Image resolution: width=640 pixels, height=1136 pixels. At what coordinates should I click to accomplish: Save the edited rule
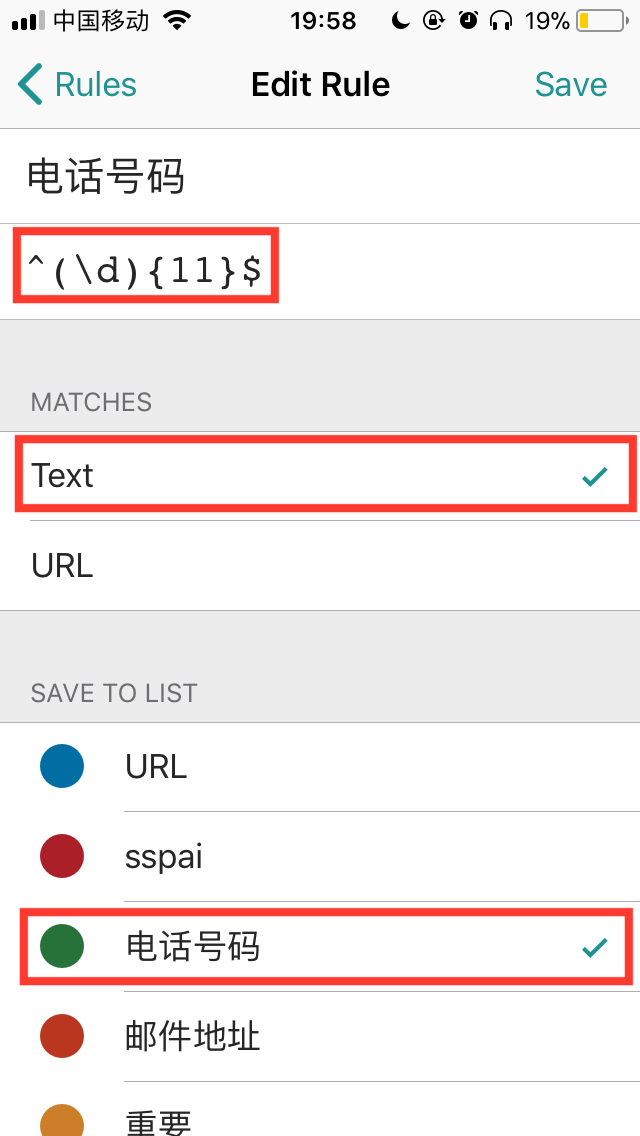570,85
